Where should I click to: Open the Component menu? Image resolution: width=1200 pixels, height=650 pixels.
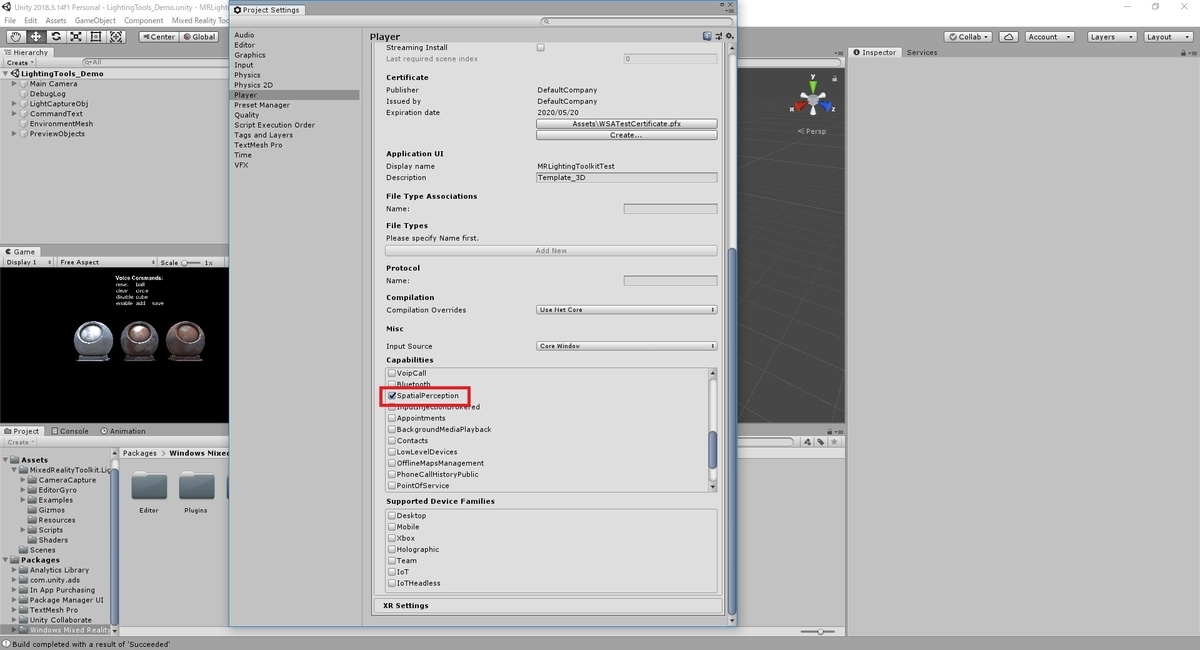(143, 20)
